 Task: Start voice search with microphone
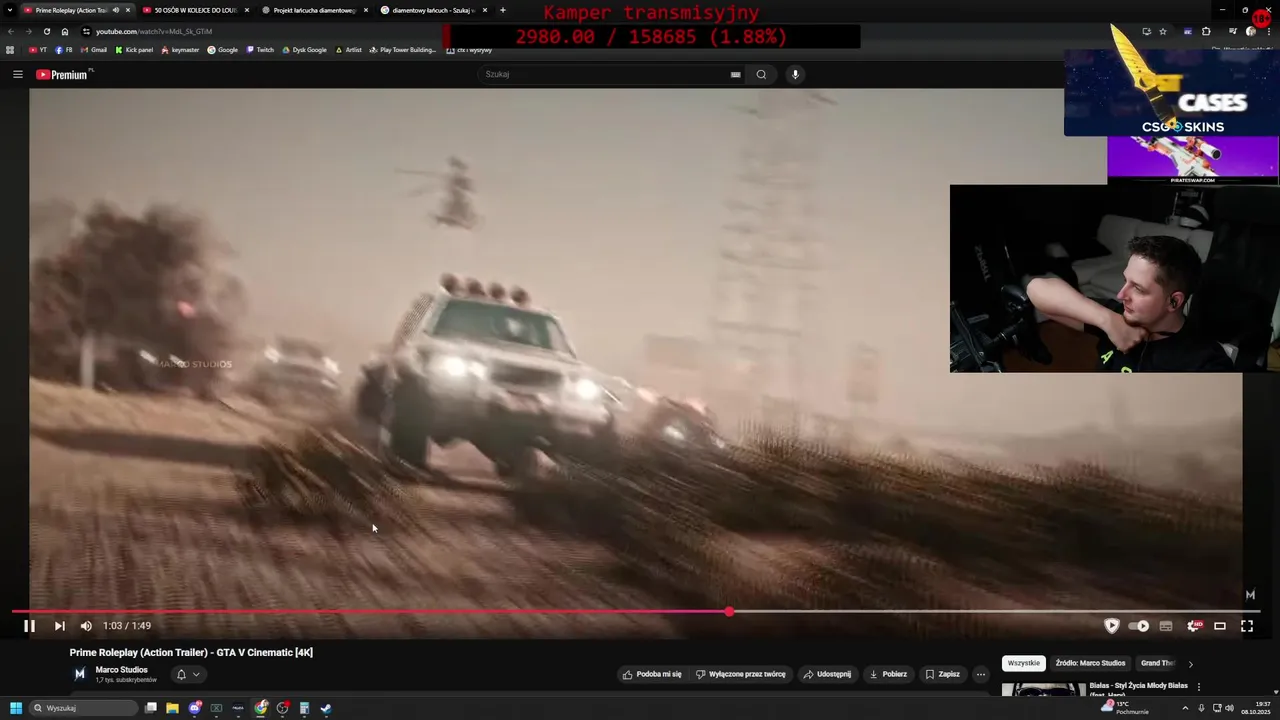click(795, 74)
